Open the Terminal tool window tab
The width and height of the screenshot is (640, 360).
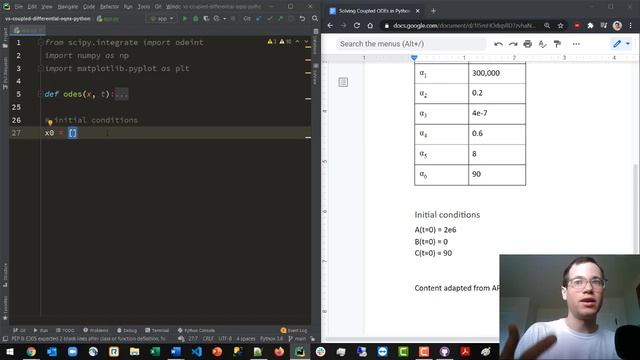tap(157, 330)
